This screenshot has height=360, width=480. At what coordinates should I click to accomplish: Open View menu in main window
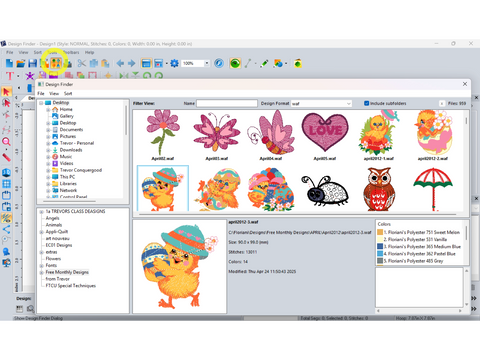[x=23, y=52]
